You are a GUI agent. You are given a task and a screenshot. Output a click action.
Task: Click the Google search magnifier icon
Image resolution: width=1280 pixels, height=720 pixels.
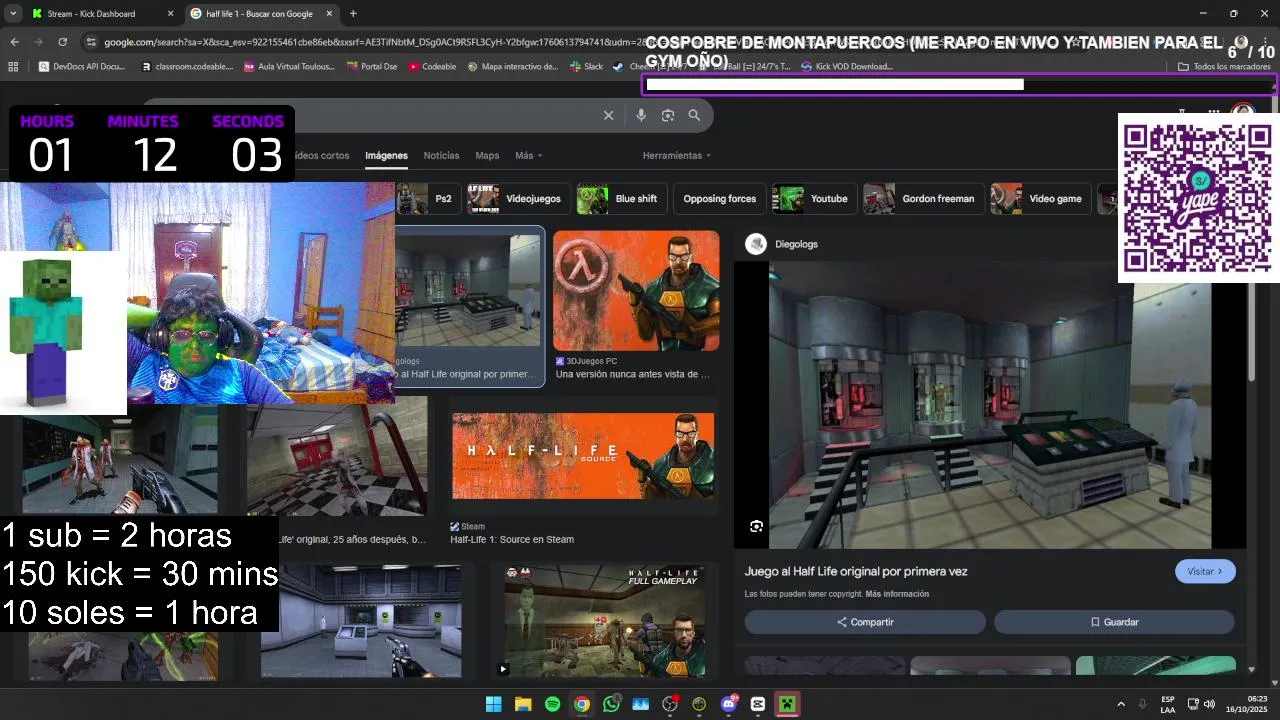click(x=694, y=115)
